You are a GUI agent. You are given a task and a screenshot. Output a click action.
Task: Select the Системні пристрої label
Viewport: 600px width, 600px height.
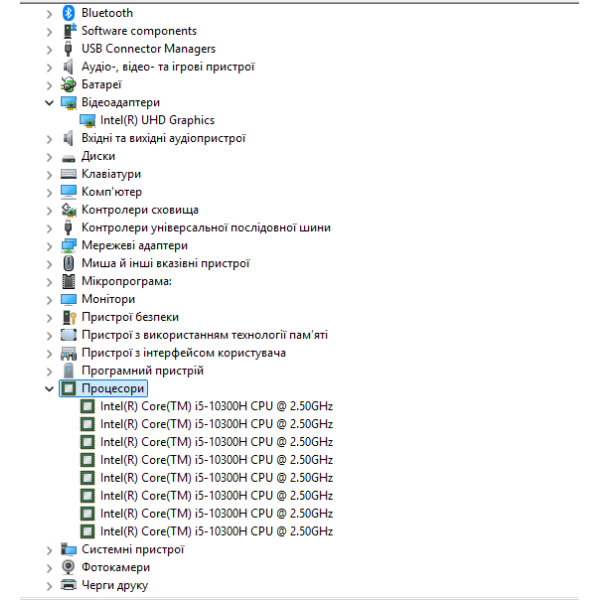133,550
